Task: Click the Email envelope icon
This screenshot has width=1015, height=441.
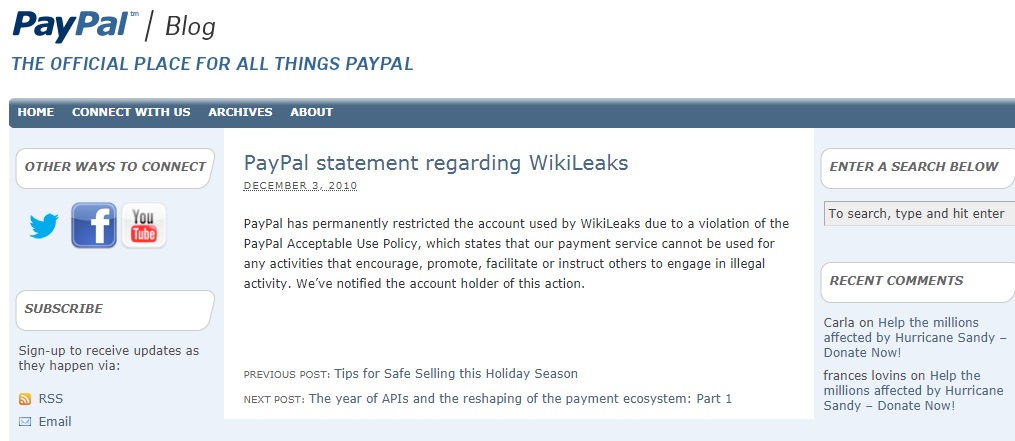Action: pyautogui.click(x=25, y=422)
